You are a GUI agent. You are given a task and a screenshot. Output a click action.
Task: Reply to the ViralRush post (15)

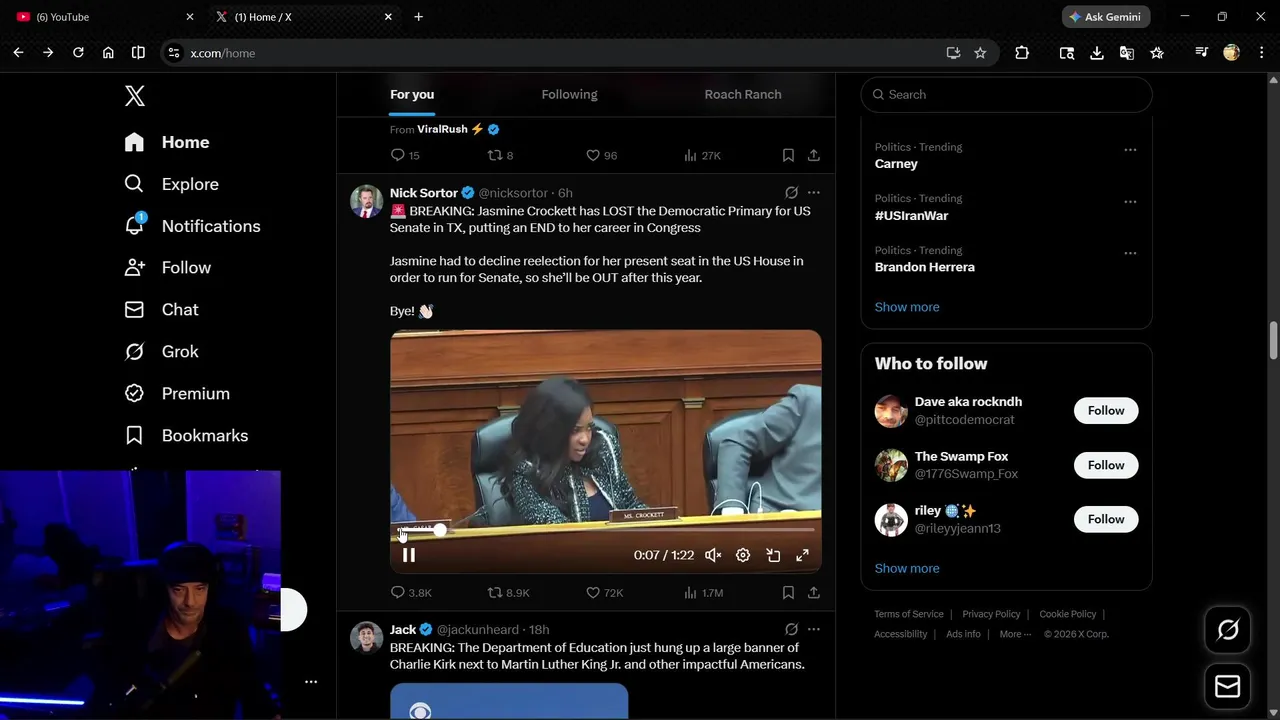tap(405, 155)
